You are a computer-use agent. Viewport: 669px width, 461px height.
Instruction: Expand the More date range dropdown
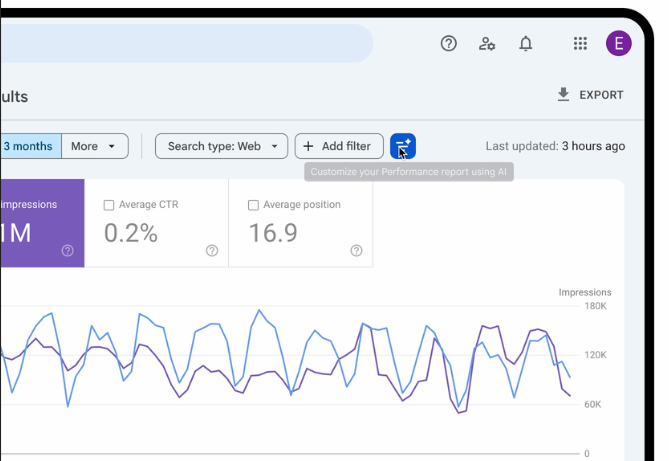(95, 146)
